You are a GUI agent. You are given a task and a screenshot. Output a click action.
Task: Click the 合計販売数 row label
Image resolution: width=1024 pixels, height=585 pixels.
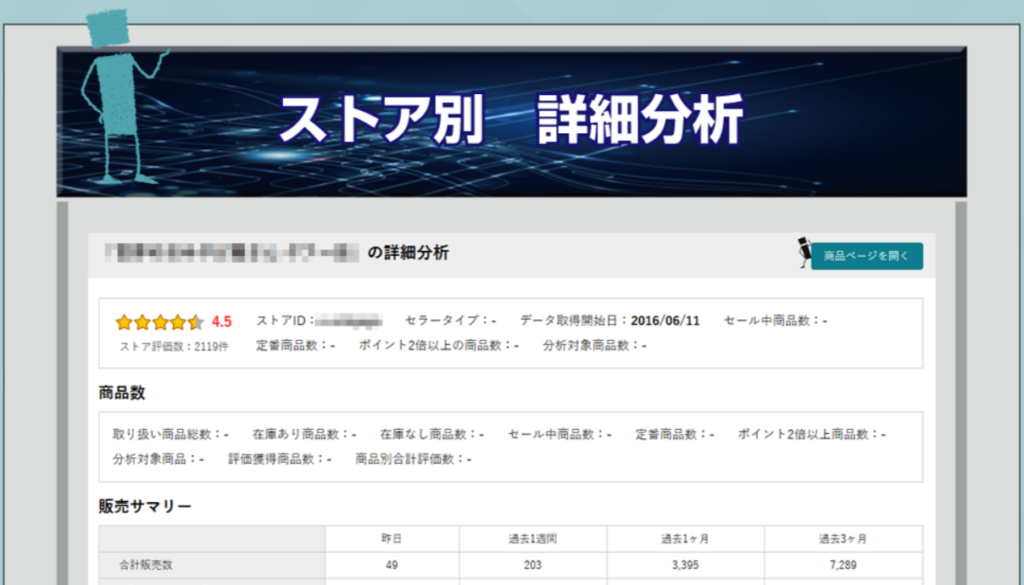click(145, 565)
